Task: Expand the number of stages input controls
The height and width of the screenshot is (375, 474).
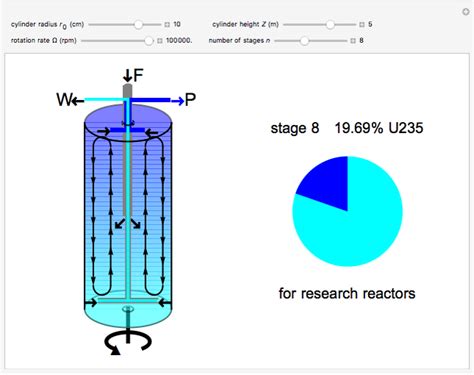Action: (353, 41)
